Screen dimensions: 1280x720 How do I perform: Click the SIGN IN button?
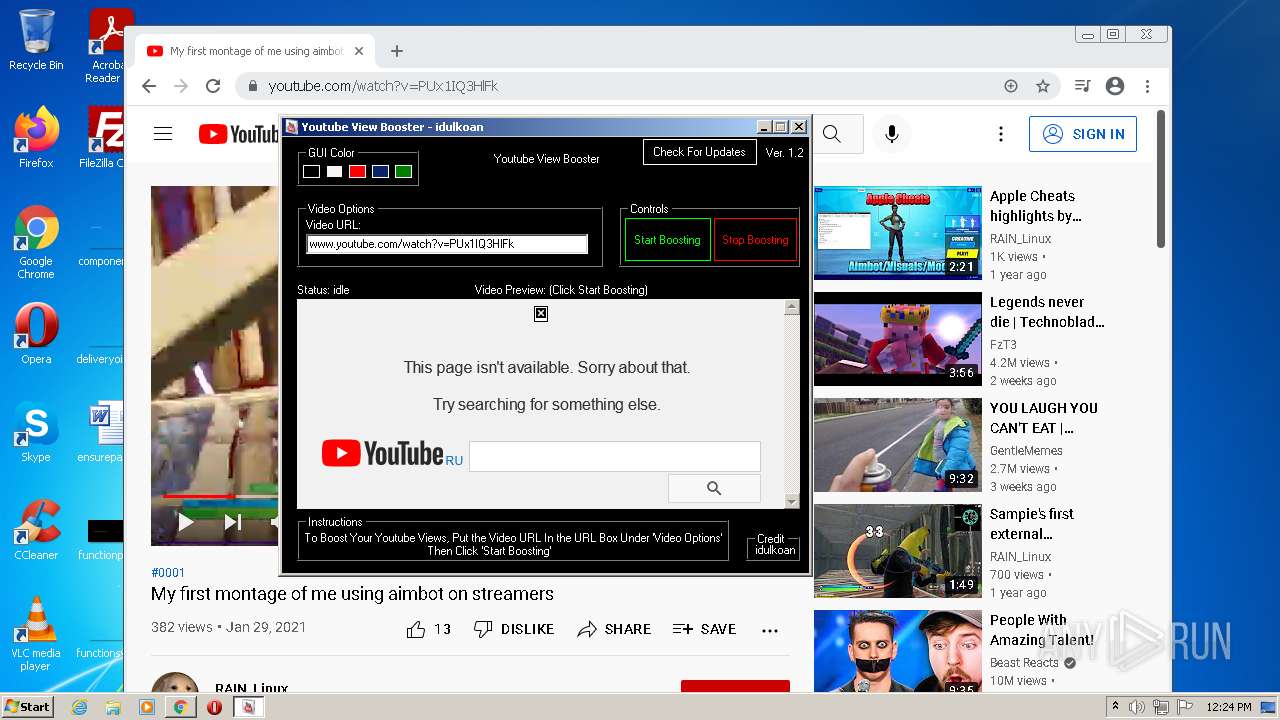(x=1083, y=134)
